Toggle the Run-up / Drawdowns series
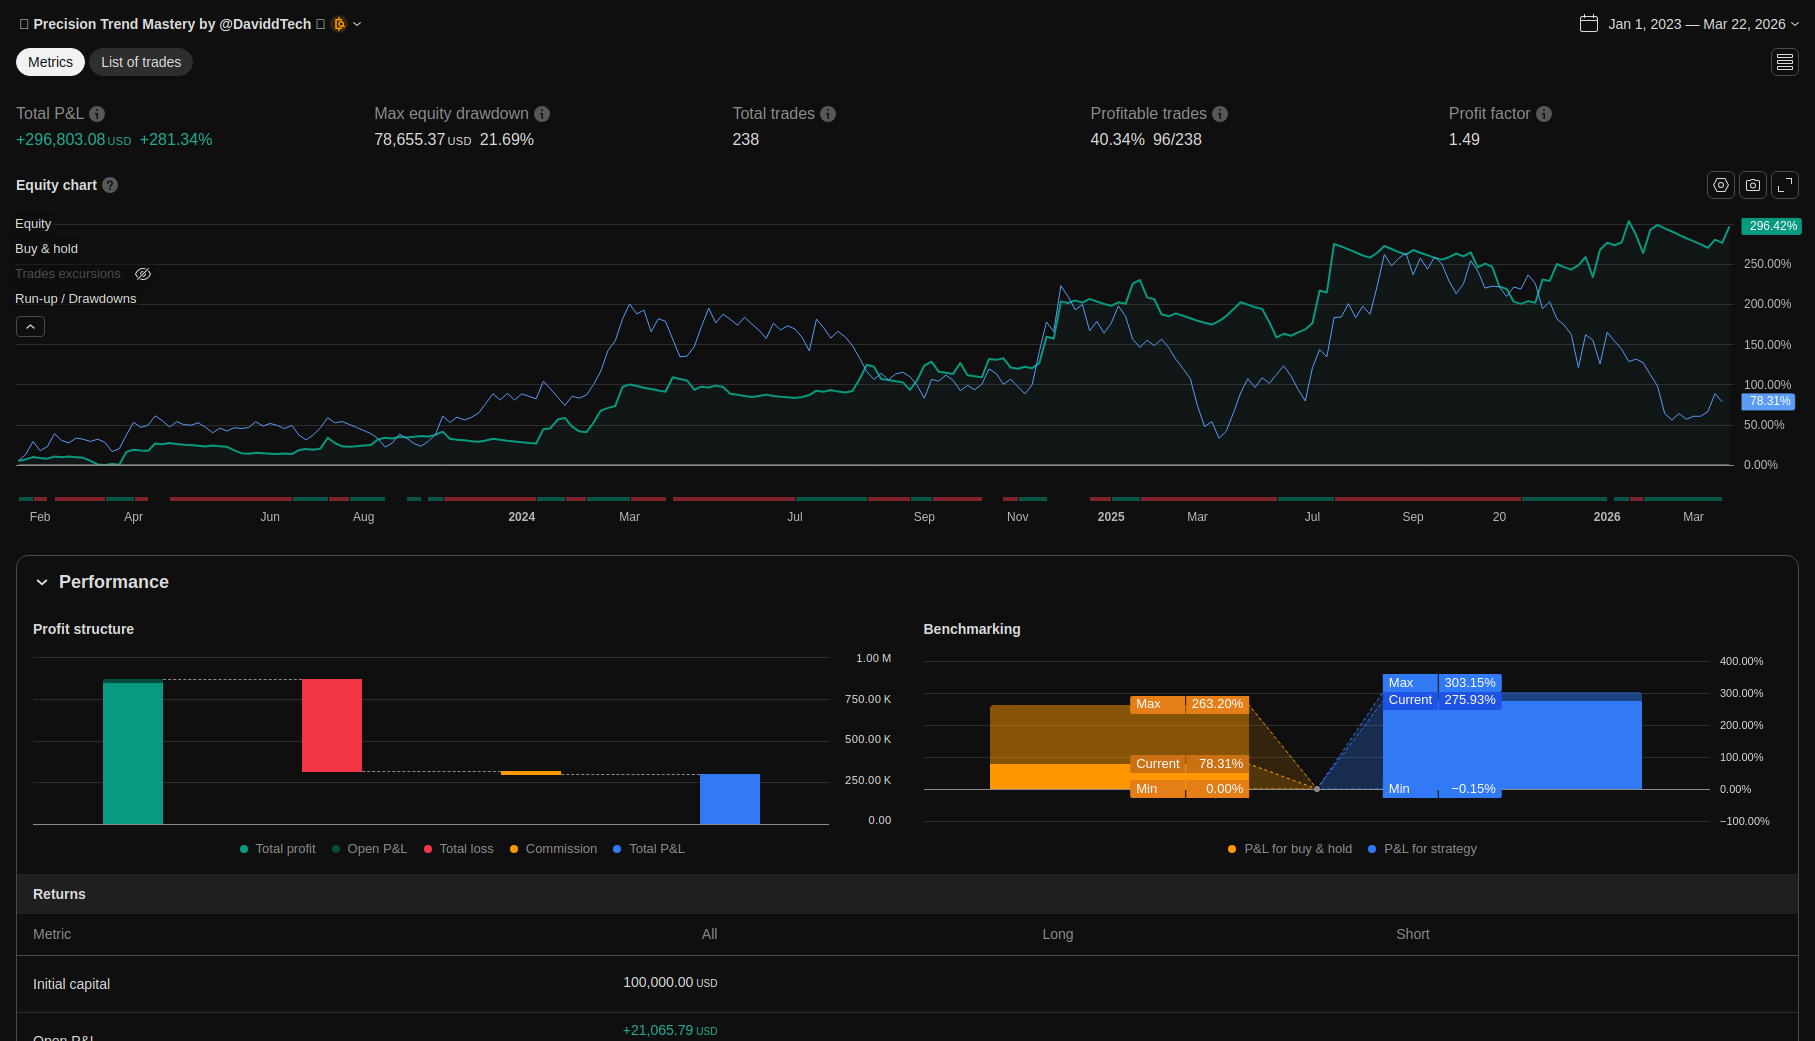Viewport: 1815px width, 1041px height. pos(75,299)
